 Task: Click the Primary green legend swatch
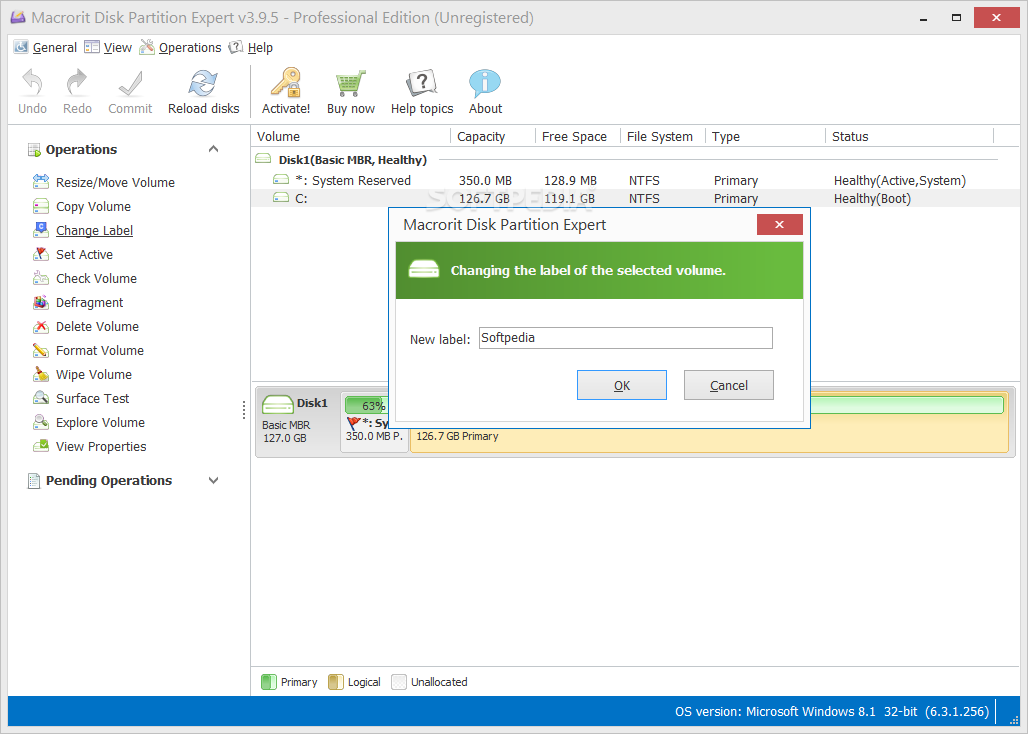(269, 682)
